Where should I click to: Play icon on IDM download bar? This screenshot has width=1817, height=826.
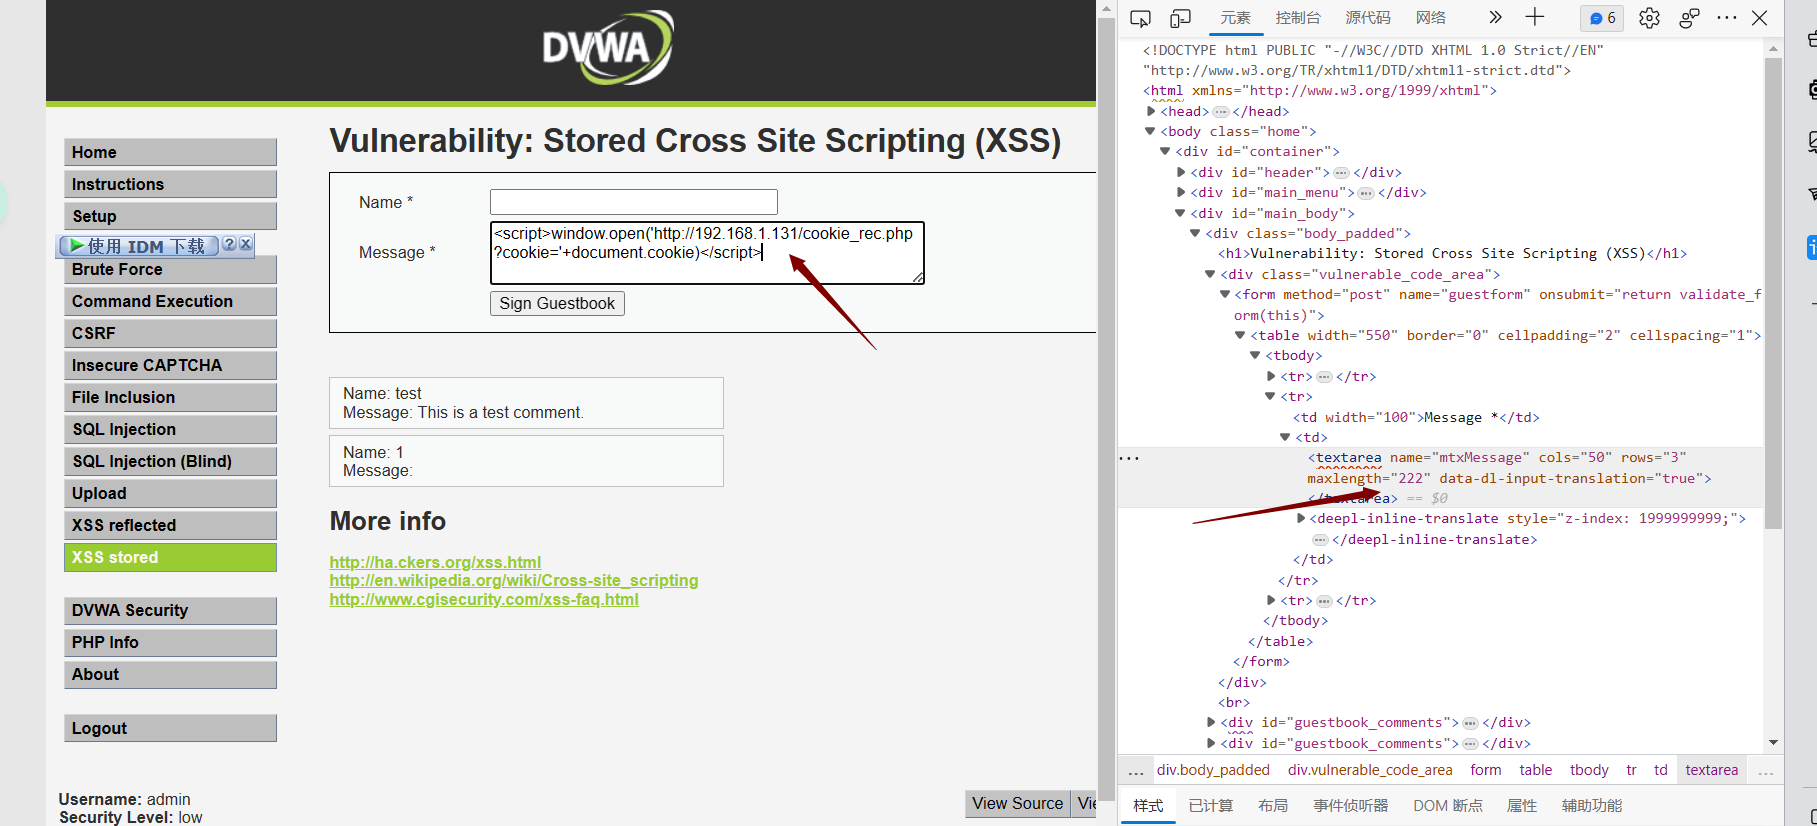tap(77, 245)
